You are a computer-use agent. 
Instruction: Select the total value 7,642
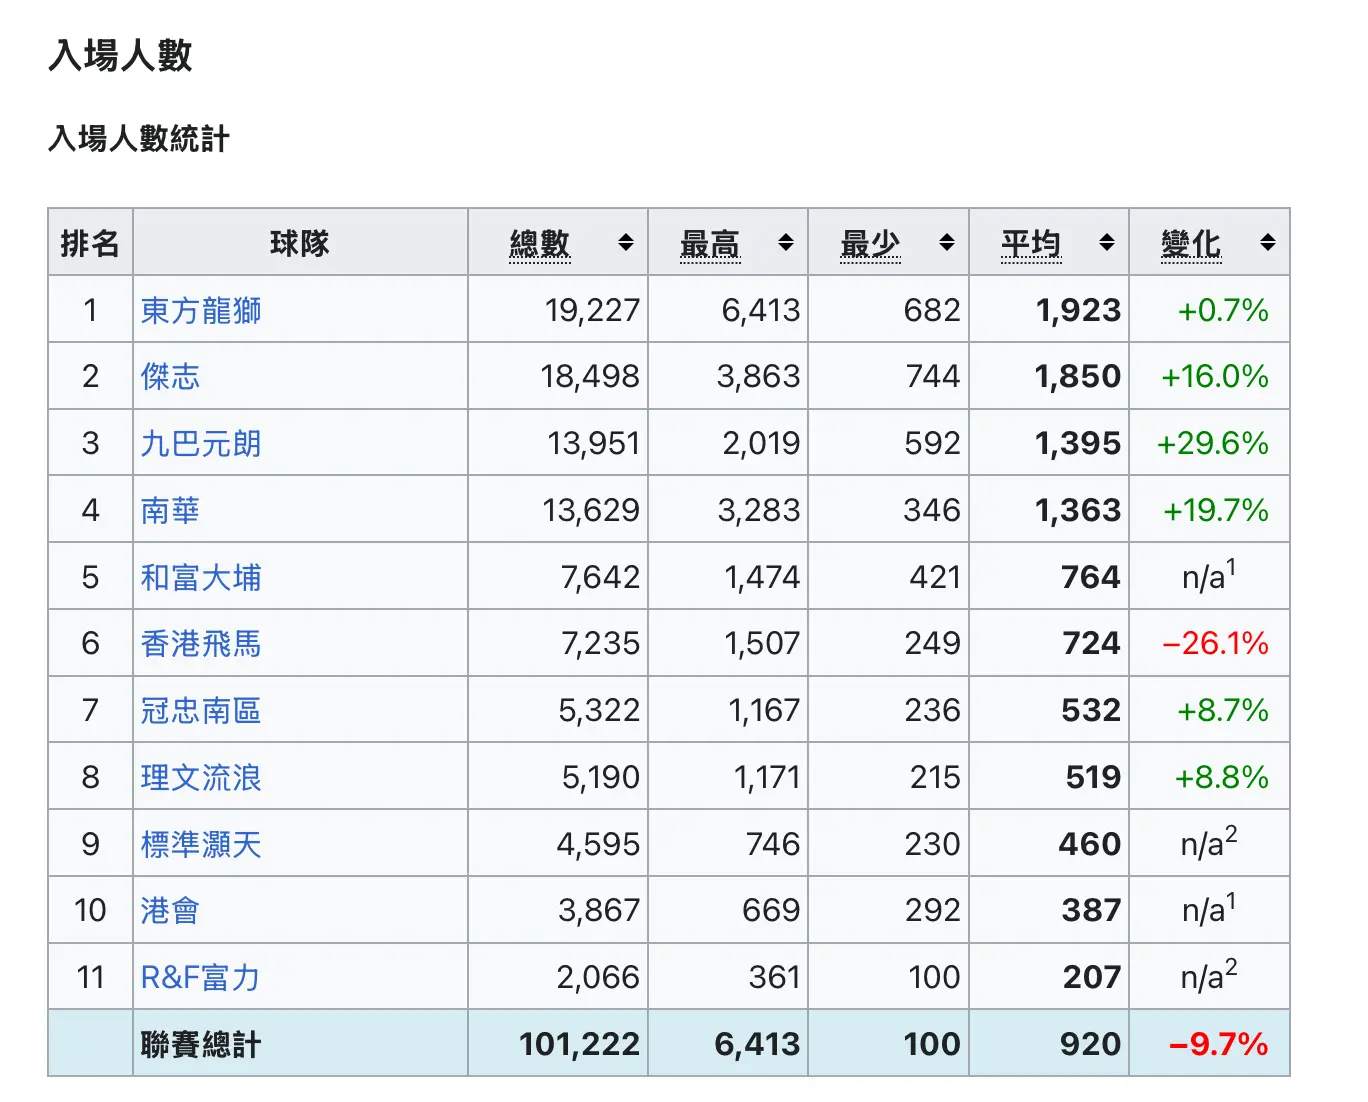600,577
